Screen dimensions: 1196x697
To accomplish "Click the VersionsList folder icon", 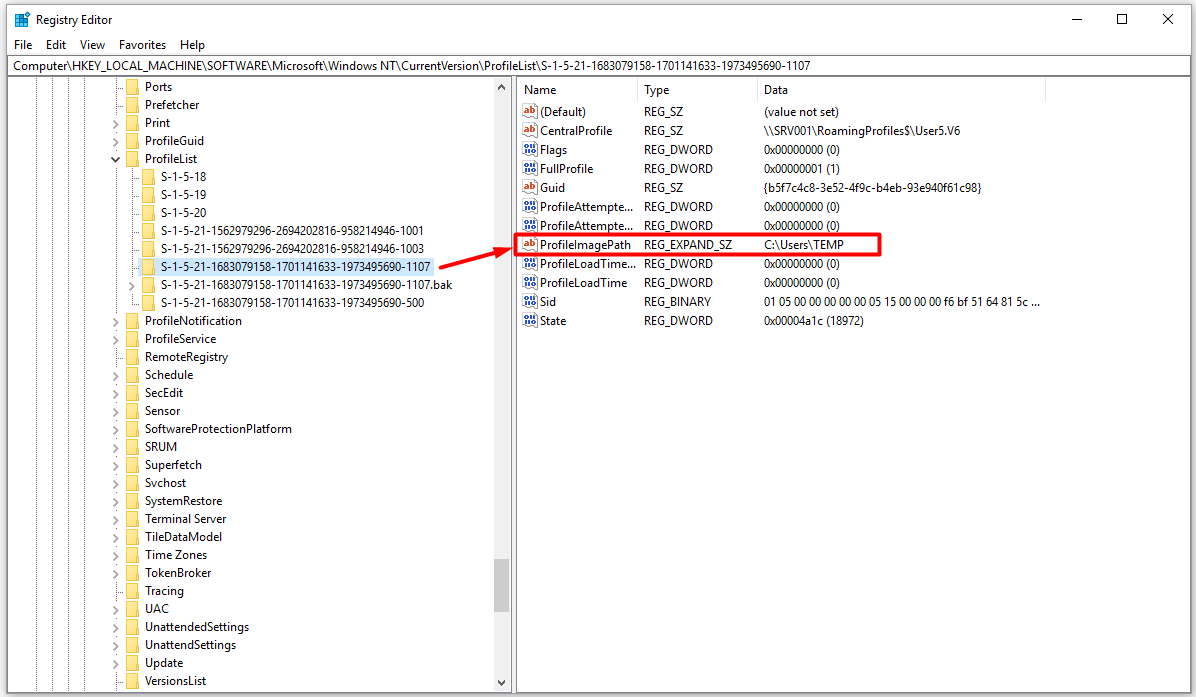I will click(x=133, y=681).
